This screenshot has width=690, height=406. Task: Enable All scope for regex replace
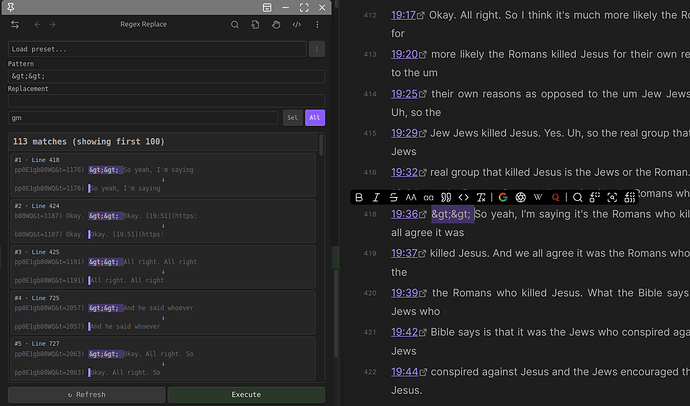point(315,117)
